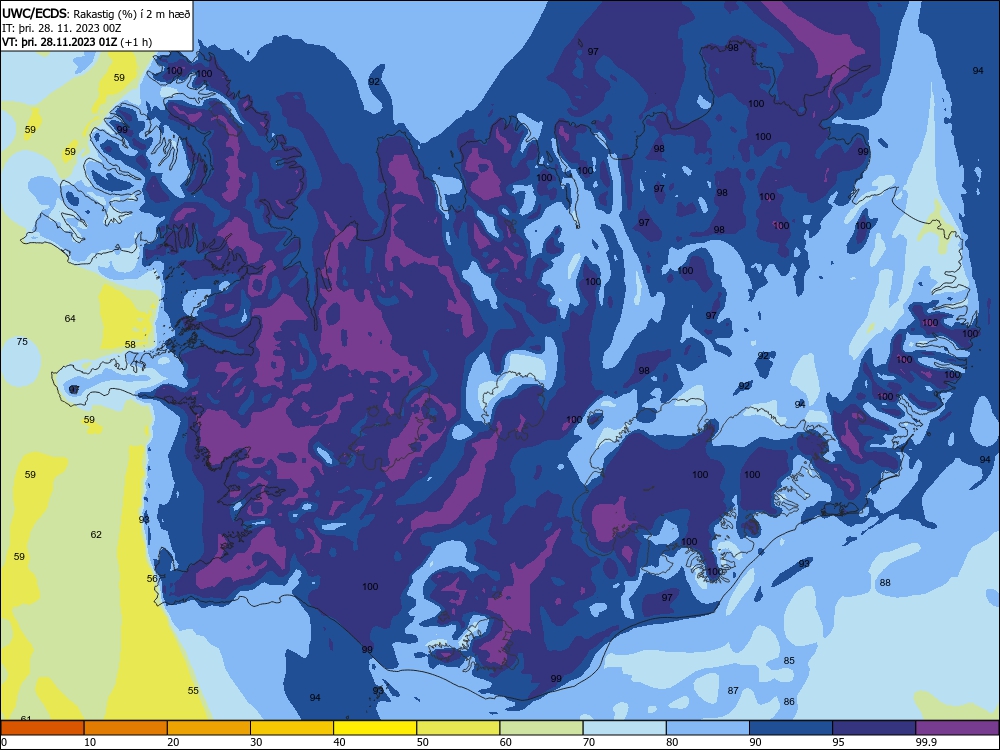The height and width of the screenshot is (750, 1000).
Task: Click the valid time line 'VT: þri. 28.11.2023 01Z'
Action: click(x=61, y=42)
